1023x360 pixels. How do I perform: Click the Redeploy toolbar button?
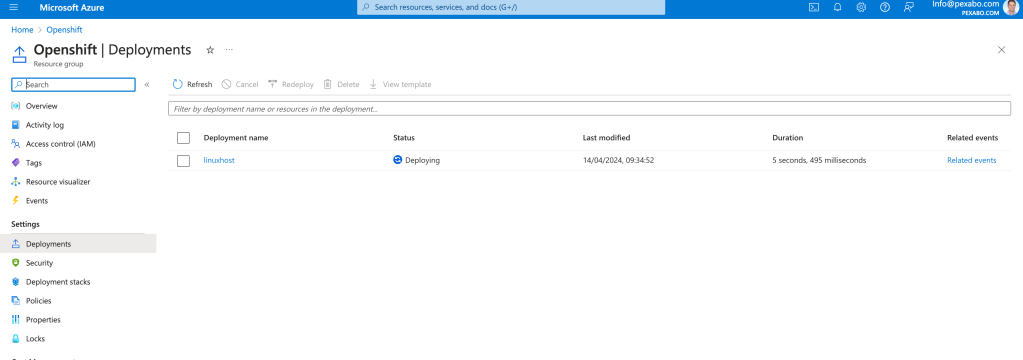pyautogui.click(x=291, y=85)
